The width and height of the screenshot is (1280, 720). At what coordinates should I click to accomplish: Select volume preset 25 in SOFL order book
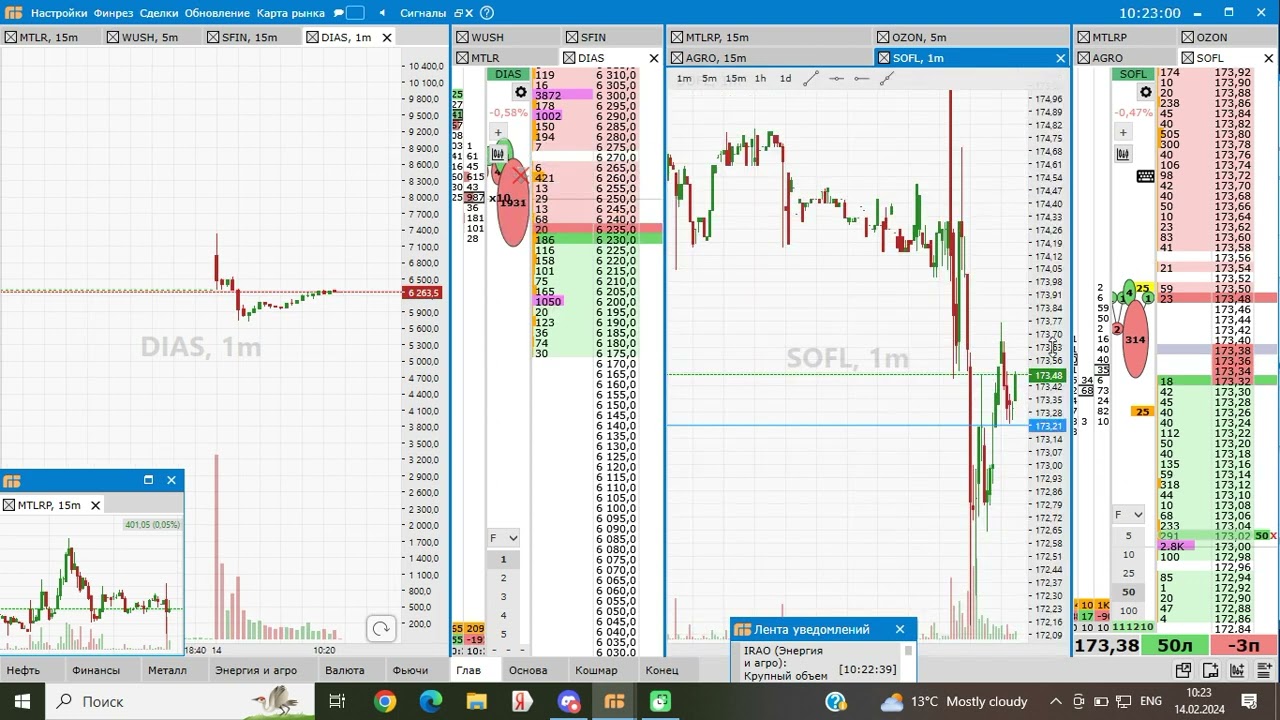[1129, 573]
